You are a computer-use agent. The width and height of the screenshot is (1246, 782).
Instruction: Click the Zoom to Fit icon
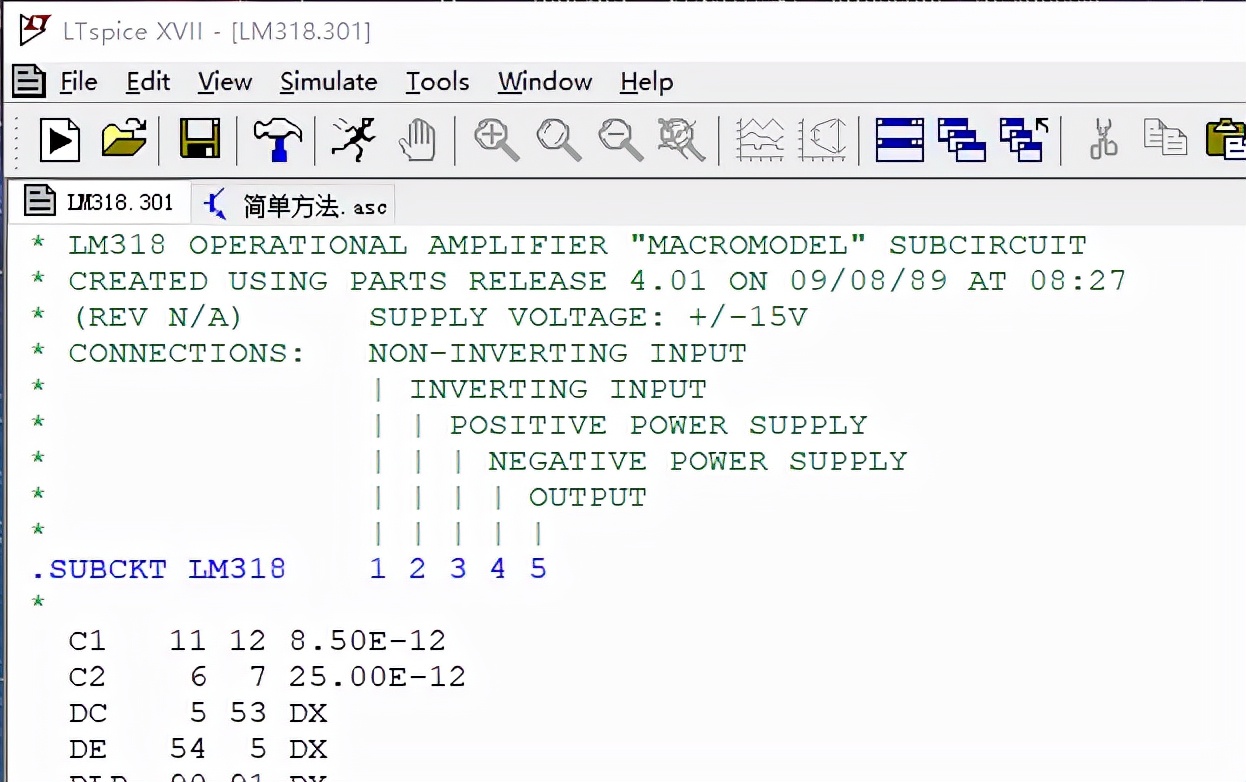[681, 139]
